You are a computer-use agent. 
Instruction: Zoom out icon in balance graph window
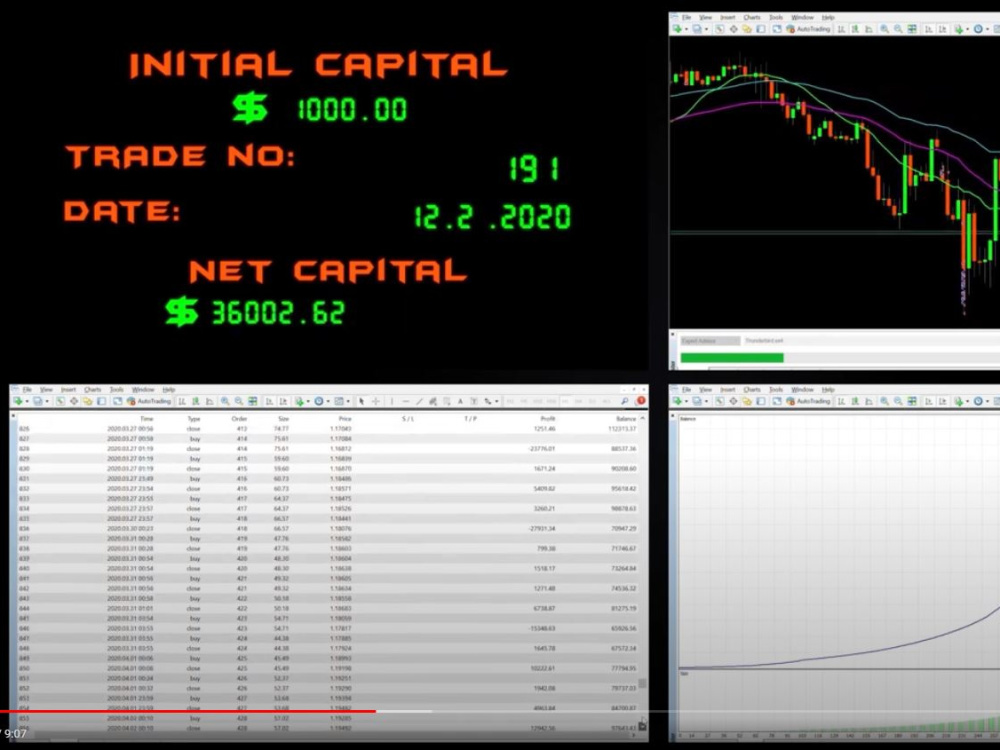point(897,401)
